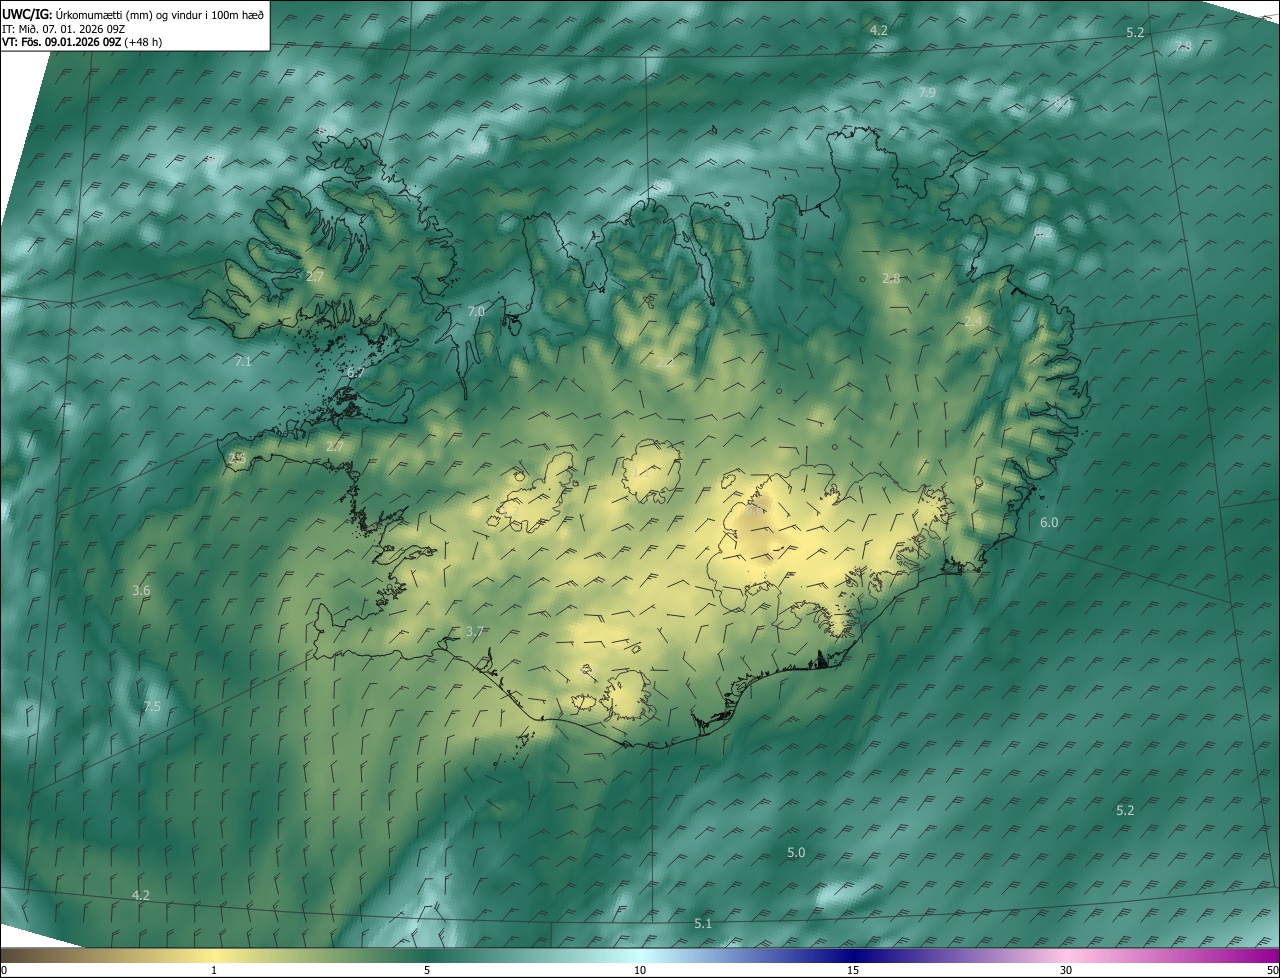
Task: Click the 5.1 value label on the map
Action: 703,924
